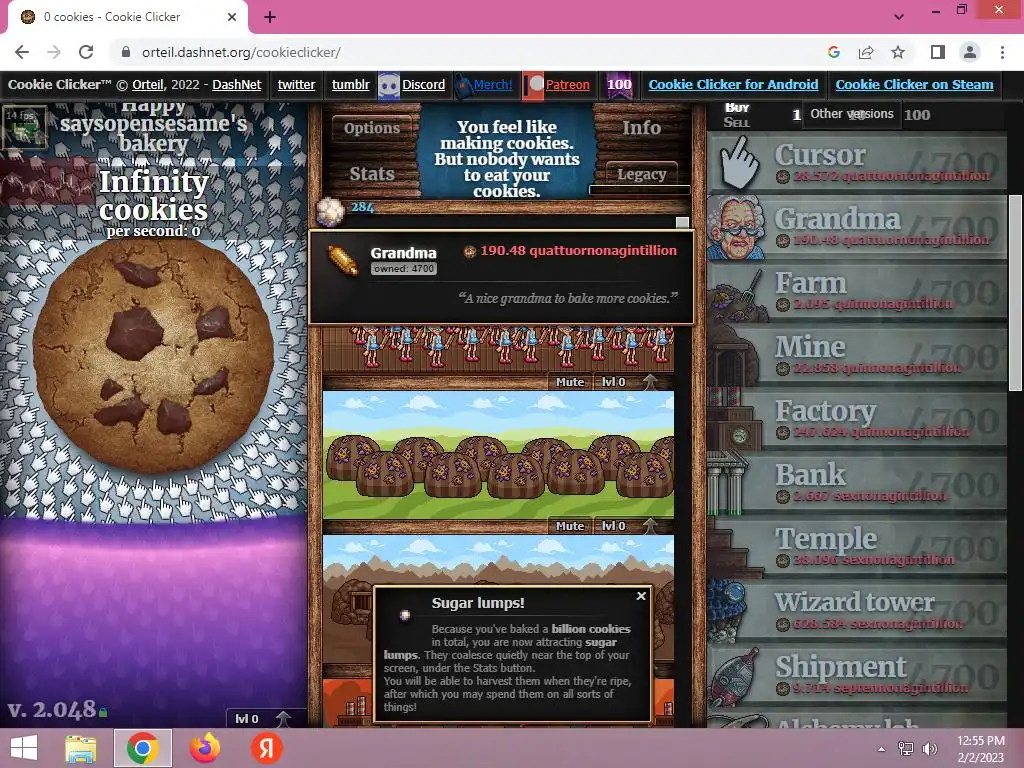
Task: Set store bulk amount to 1
Action: pos(796,115)
